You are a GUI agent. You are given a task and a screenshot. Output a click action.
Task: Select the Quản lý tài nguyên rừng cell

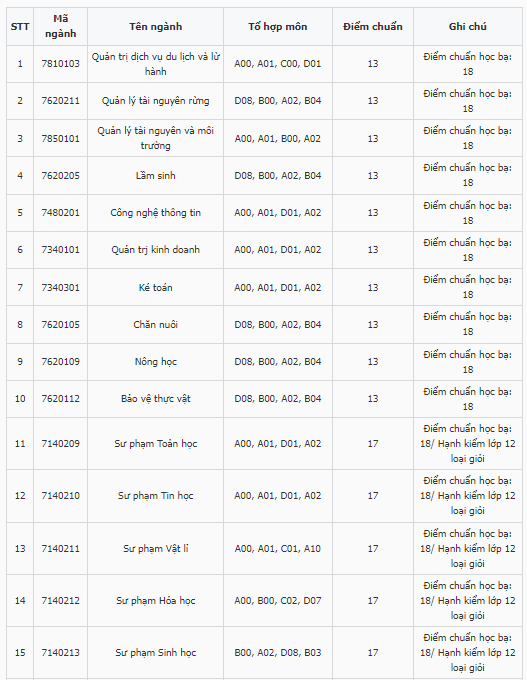[155, 101]
